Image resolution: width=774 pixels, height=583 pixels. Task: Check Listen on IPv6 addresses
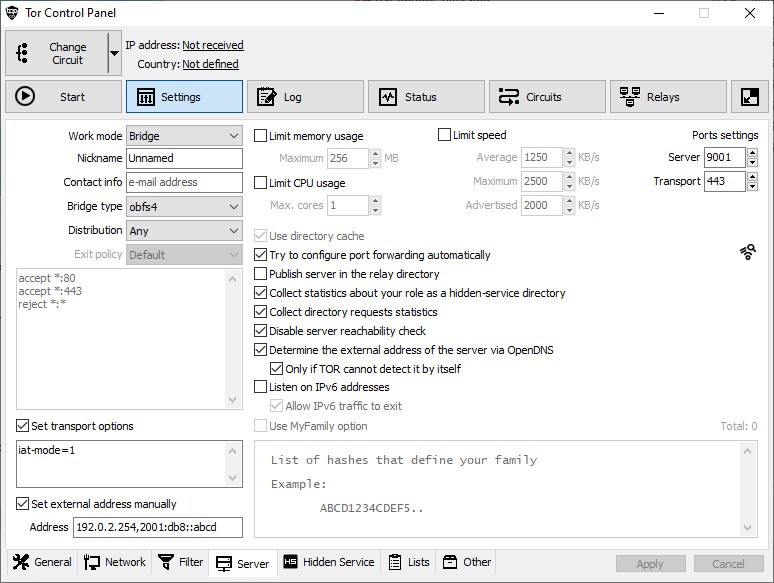point(260,387)
